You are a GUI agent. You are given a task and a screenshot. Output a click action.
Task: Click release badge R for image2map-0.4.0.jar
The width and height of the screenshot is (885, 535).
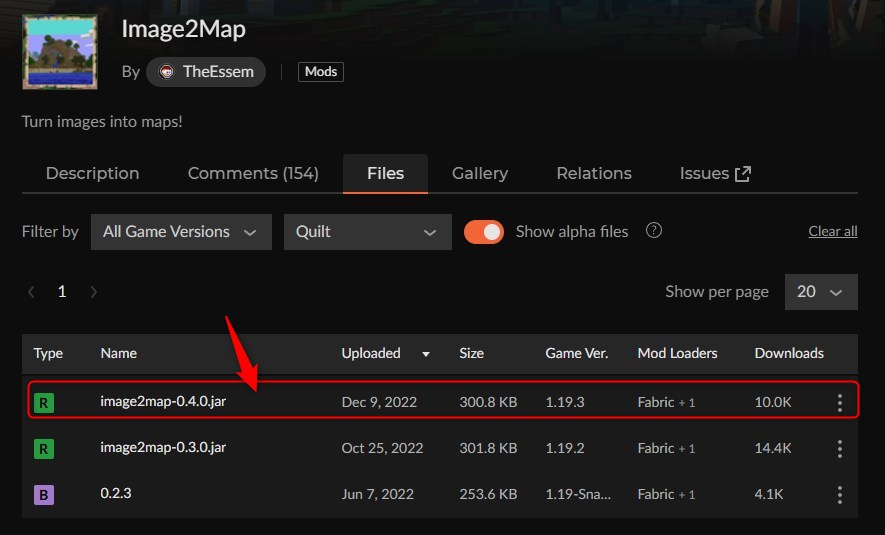(44, 403)
